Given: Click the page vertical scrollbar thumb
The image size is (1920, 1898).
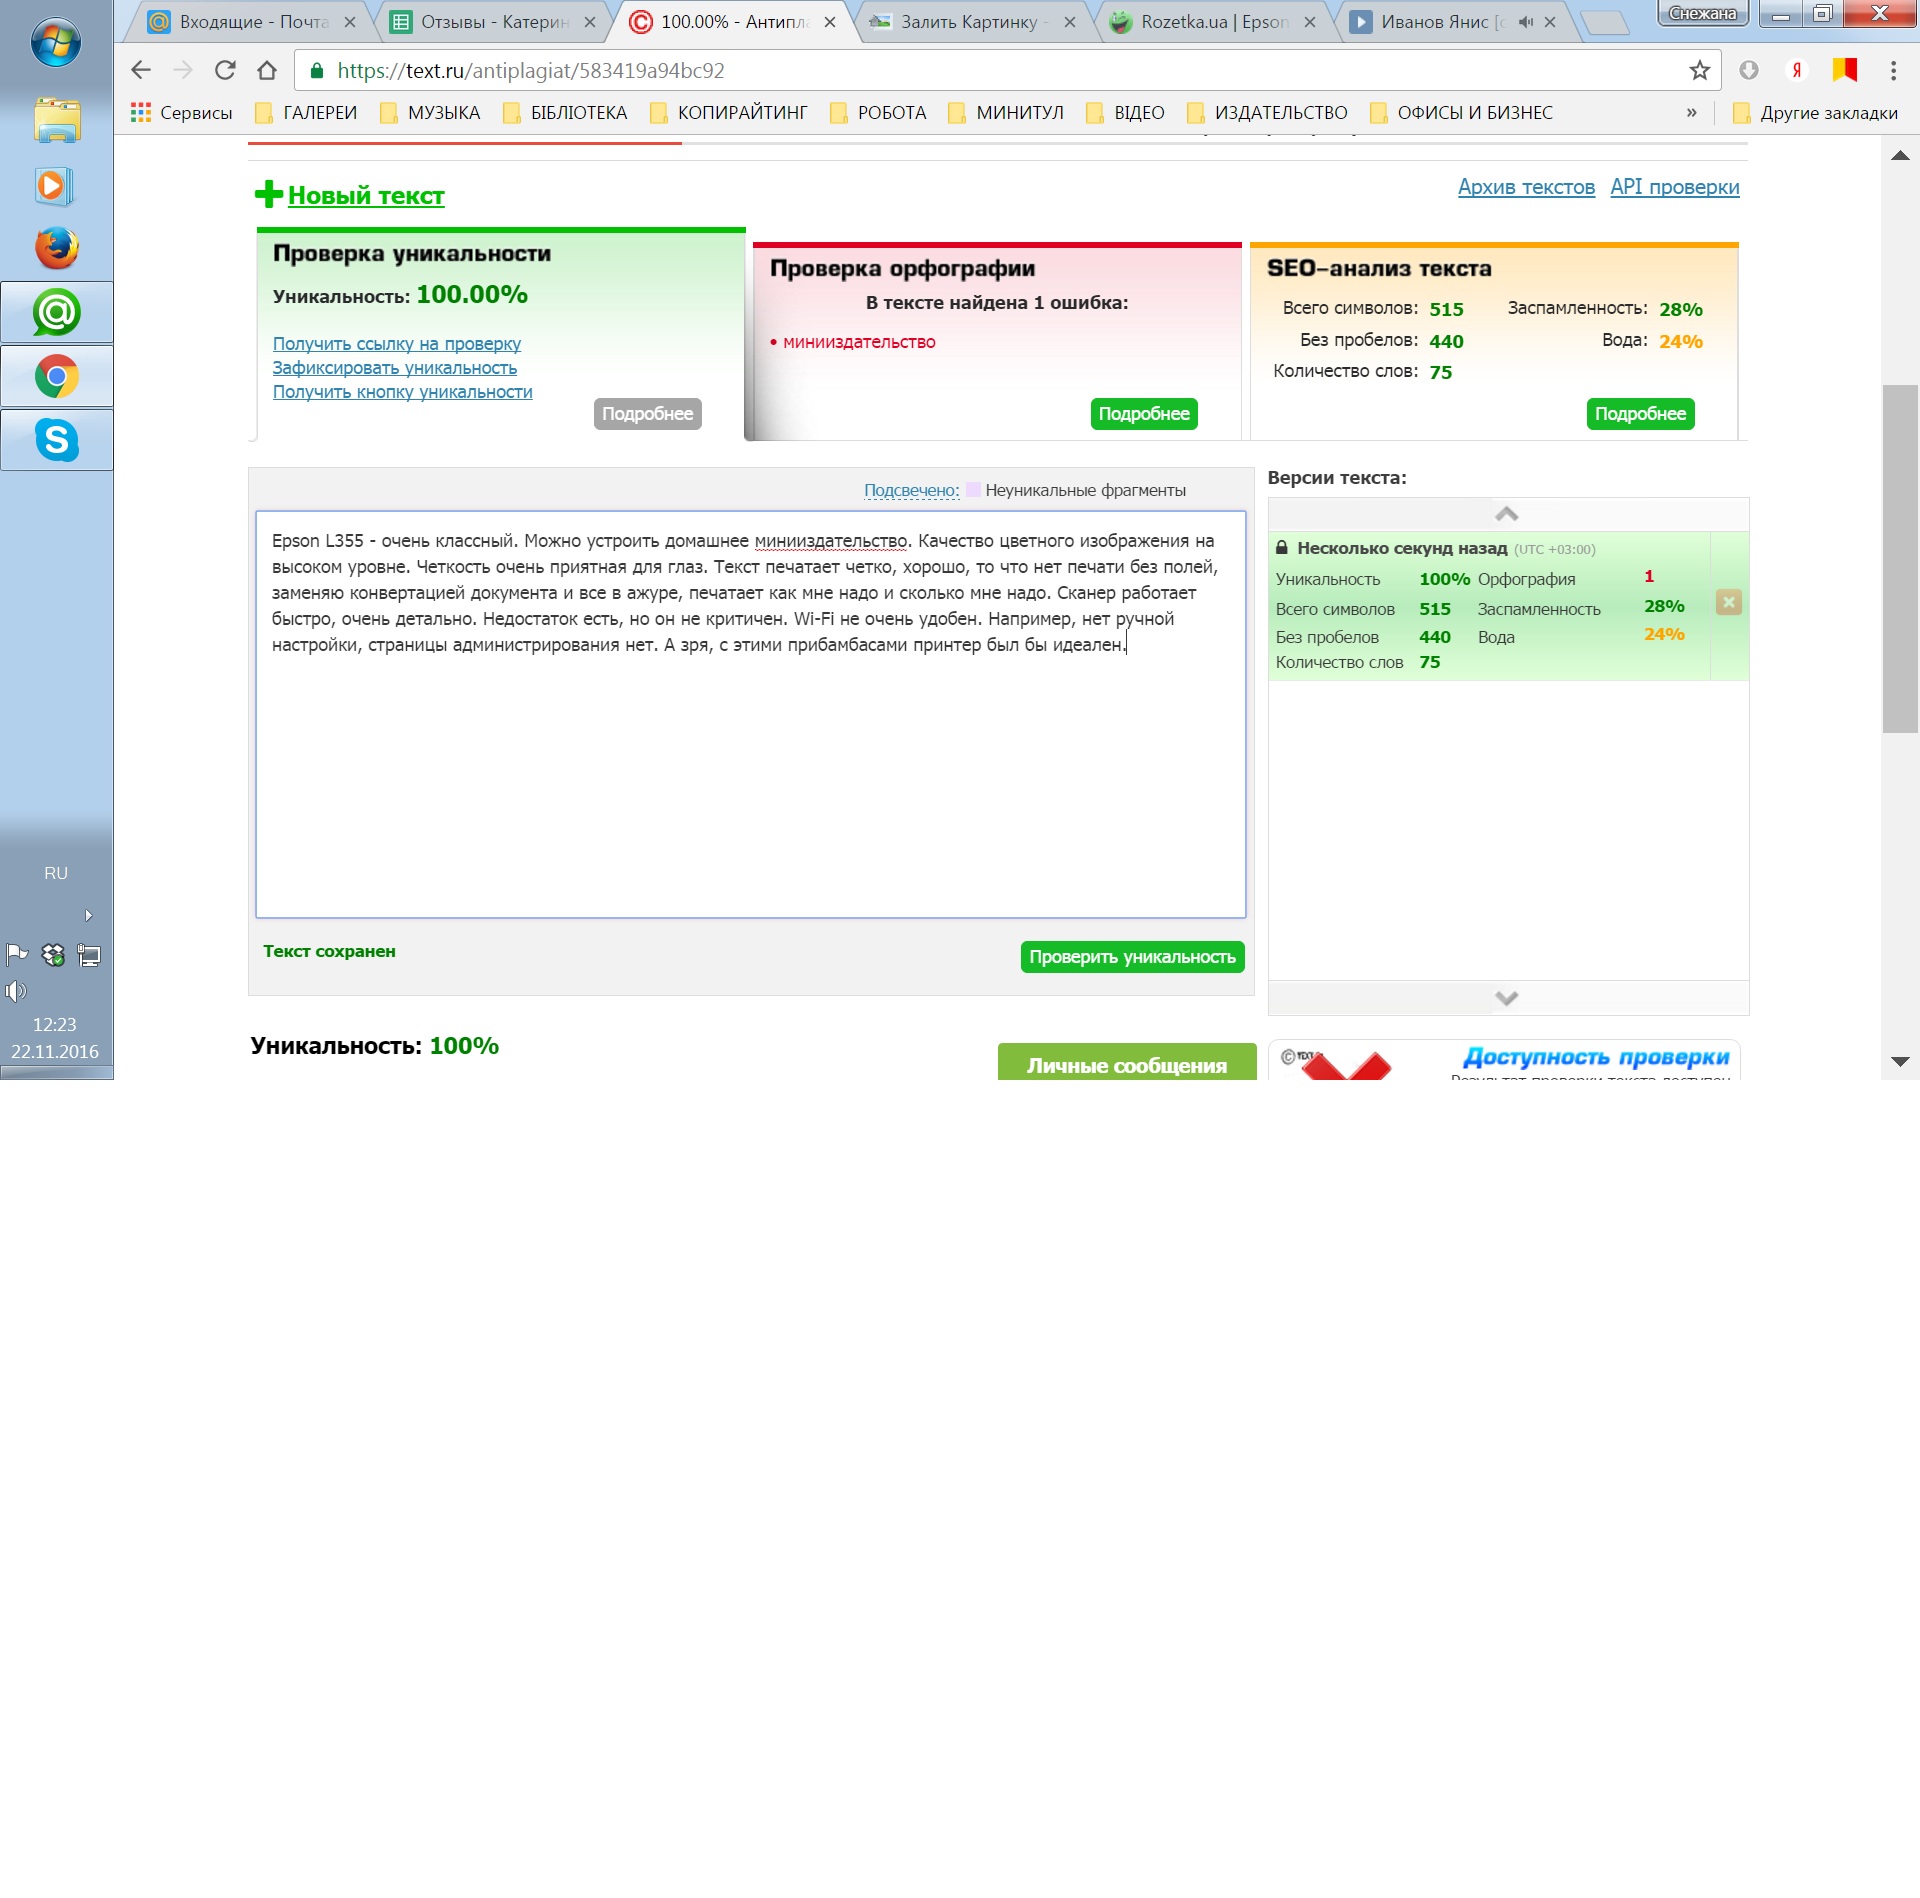Looking at the screenshot, I should 1900,558.
